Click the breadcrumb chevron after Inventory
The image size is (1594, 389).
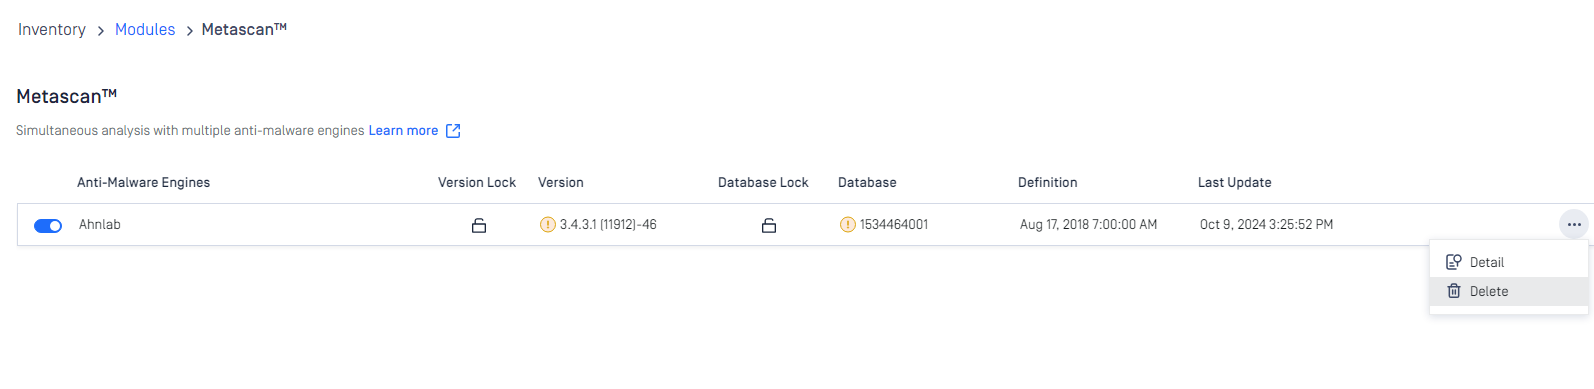tap(101, 31)
